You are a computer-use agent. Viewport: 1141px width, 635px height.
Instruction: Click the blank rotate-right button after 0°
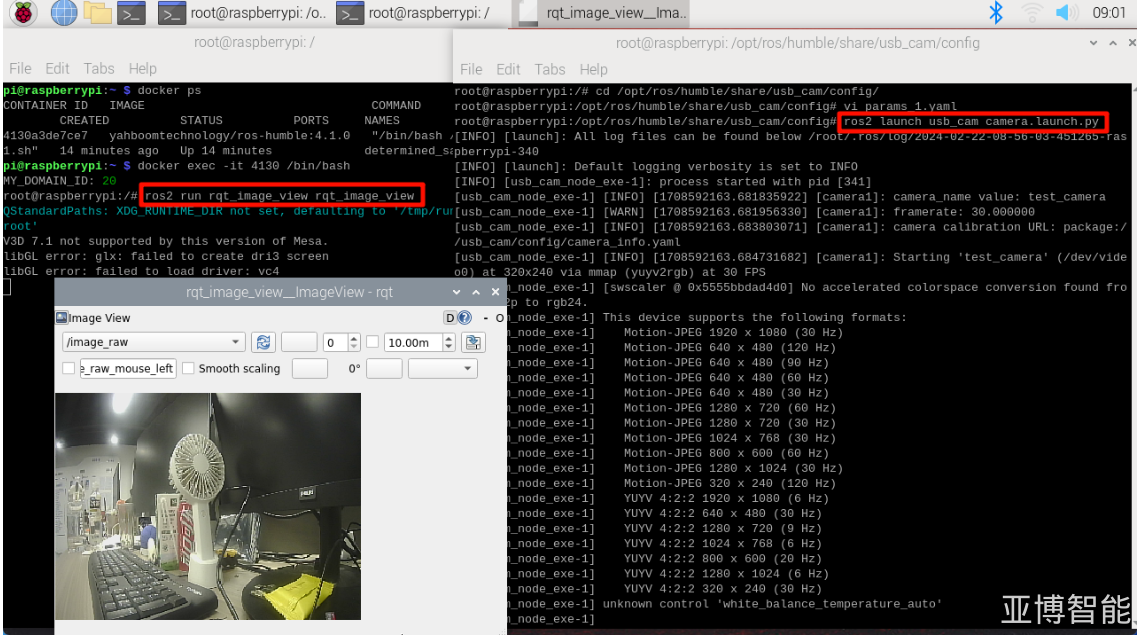click(x=384, y=369)
